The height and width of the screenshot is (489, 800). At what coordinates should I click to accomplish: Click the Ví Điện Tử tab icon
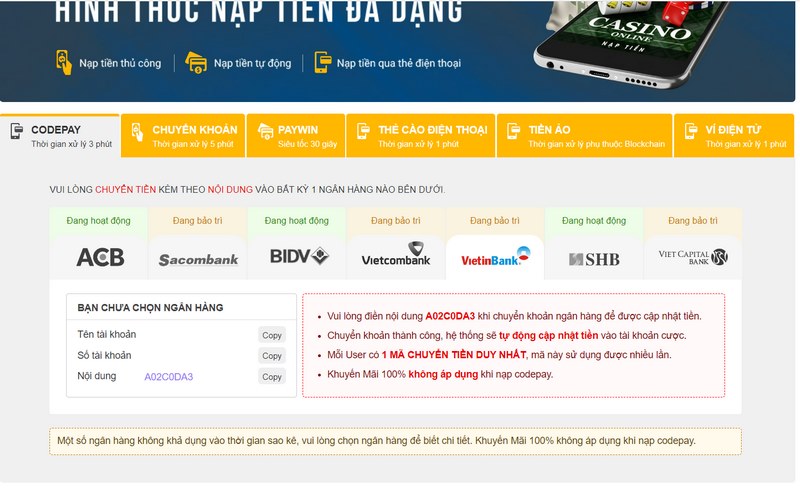point(690,131)
